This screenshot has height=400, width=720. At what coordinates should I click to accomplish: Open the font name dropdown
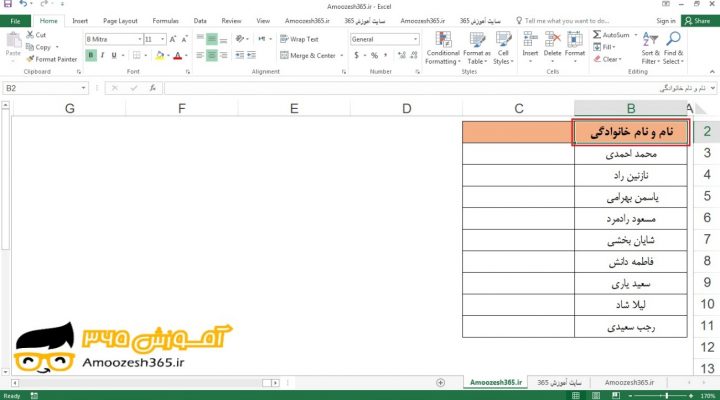click(x=140, y=39)
